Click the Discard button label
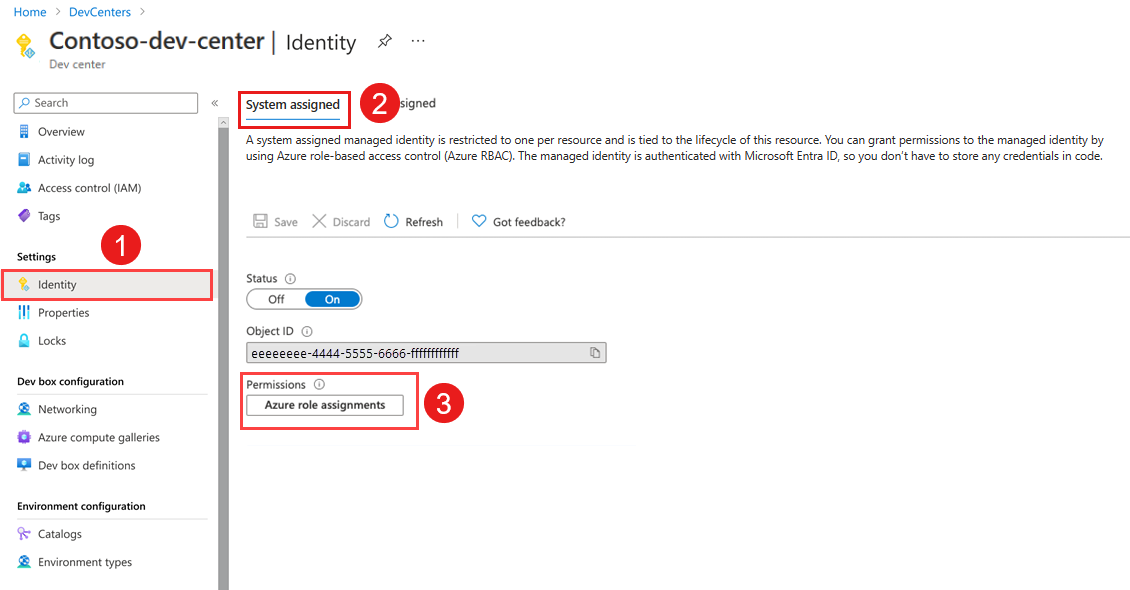The width and height of the screenshot is (1130, 590). click(x=352, y=222)
